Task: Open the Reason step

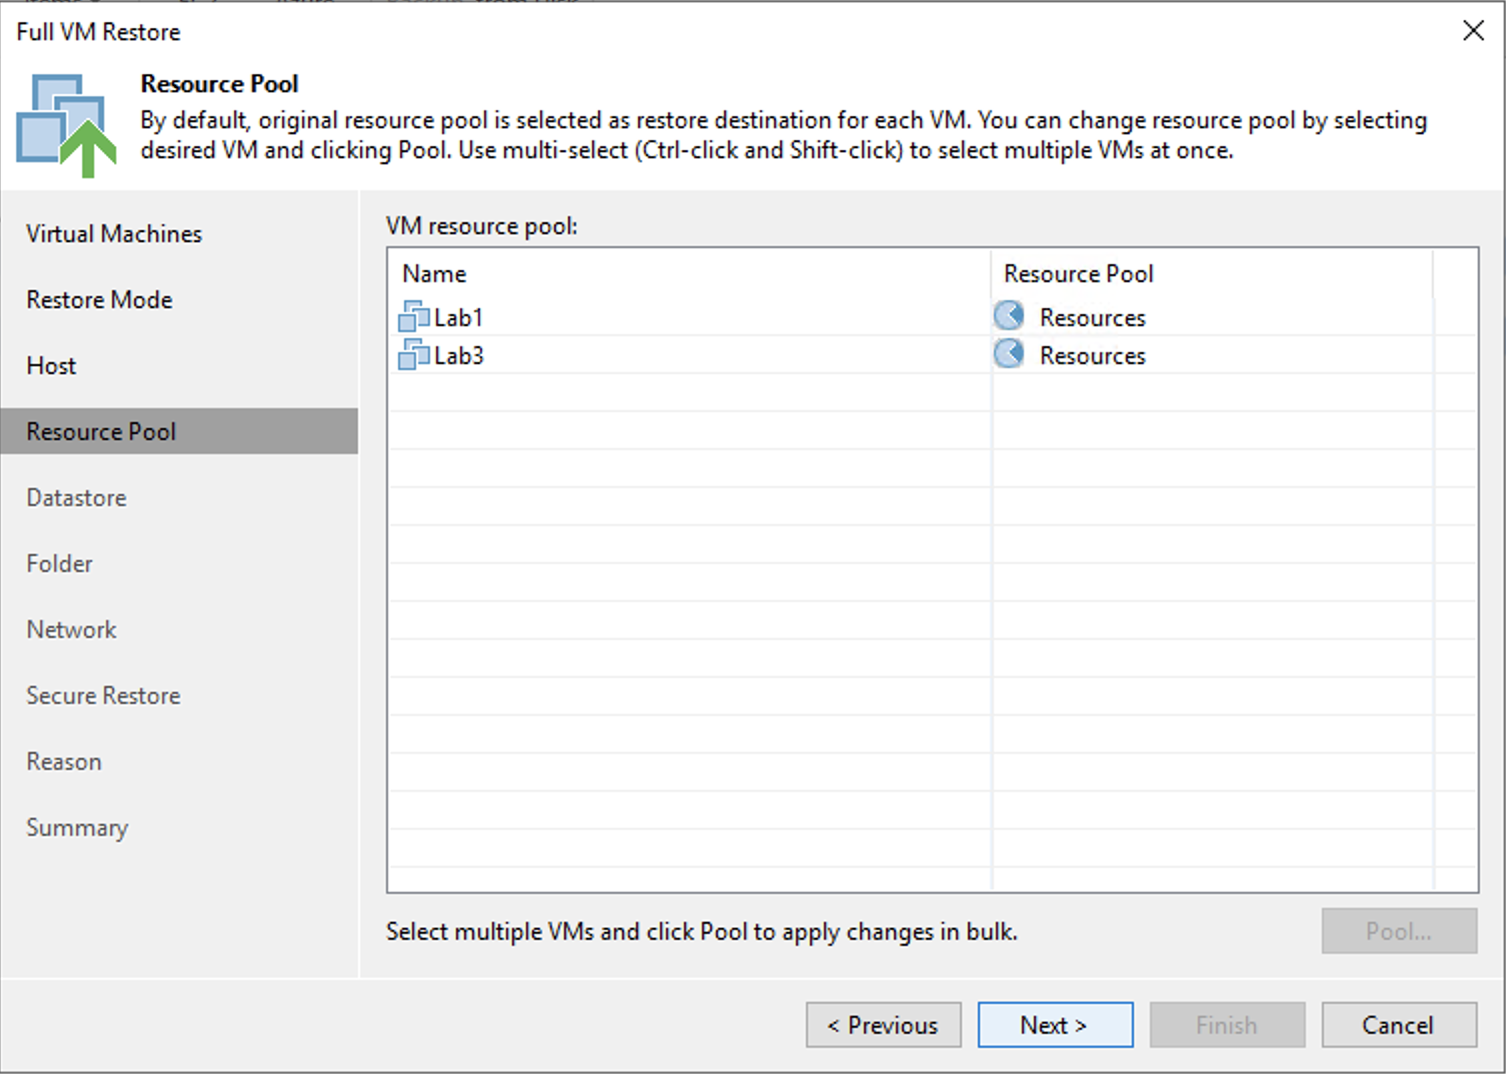Action: point(64,762)
